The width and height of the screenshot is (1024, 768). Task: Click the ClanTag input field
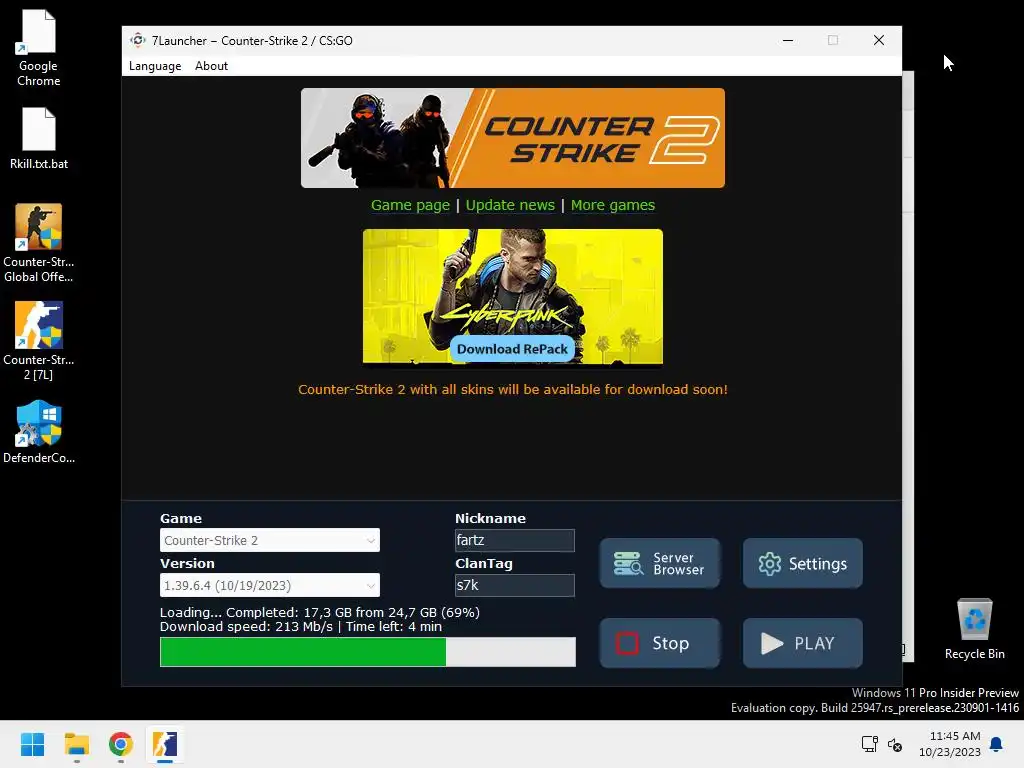515,585
